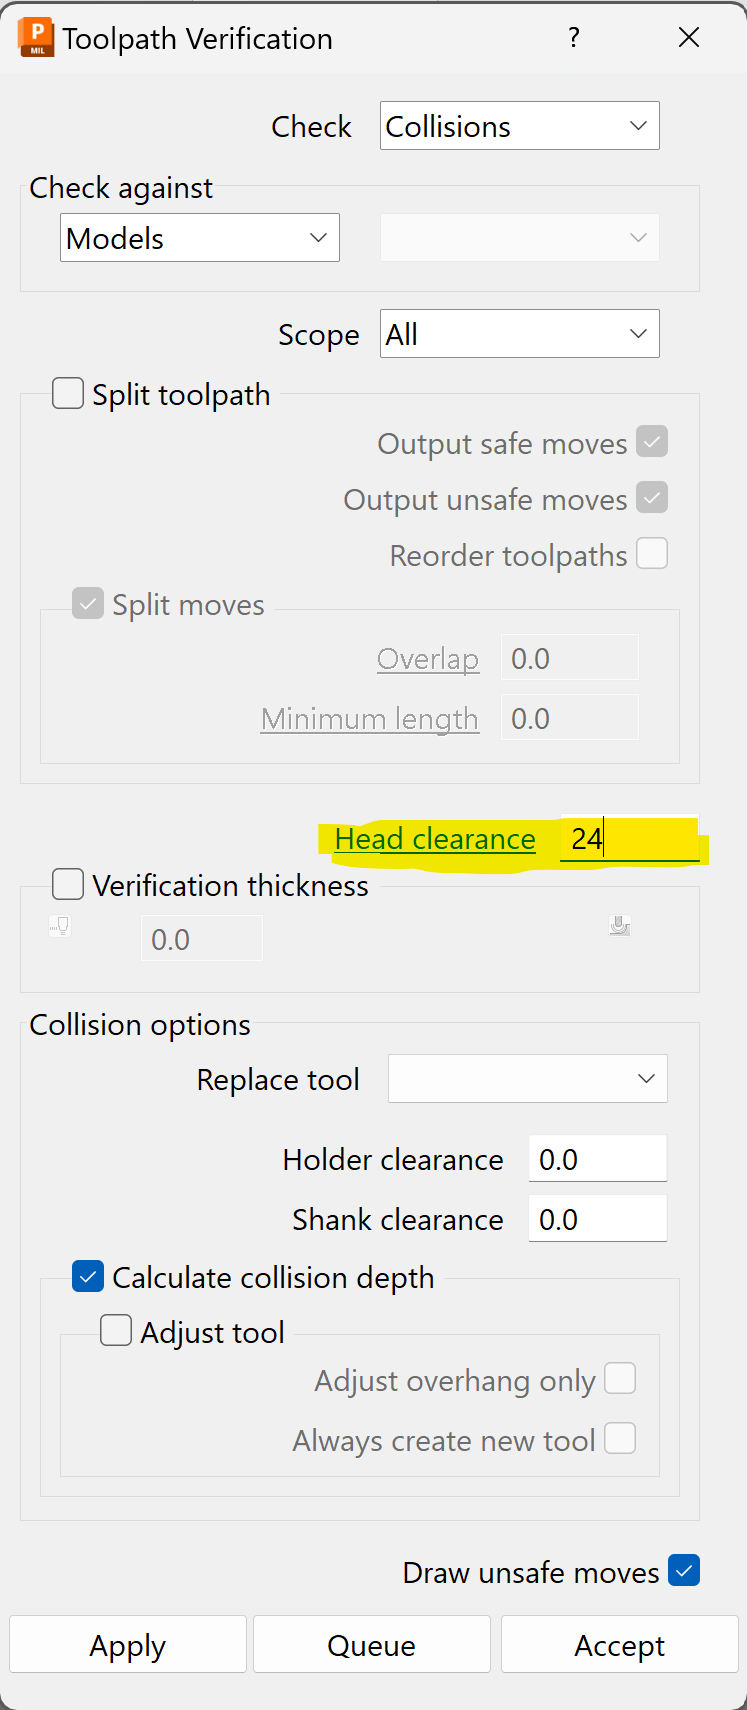Click the tool pick icon on the right of Verification thickness

pyautogui.click(x=620, y=925)
